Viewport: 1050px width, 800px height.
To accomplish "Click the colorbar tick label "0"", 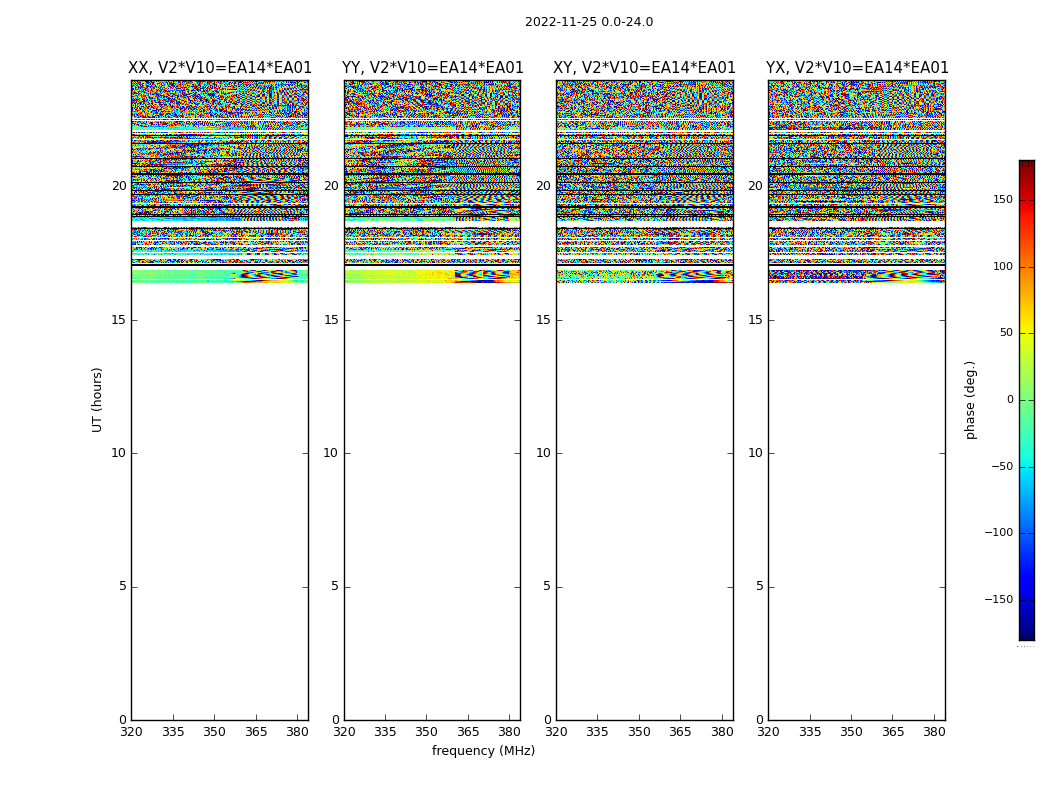I will pyautogui.click(x=1010, y=400).
